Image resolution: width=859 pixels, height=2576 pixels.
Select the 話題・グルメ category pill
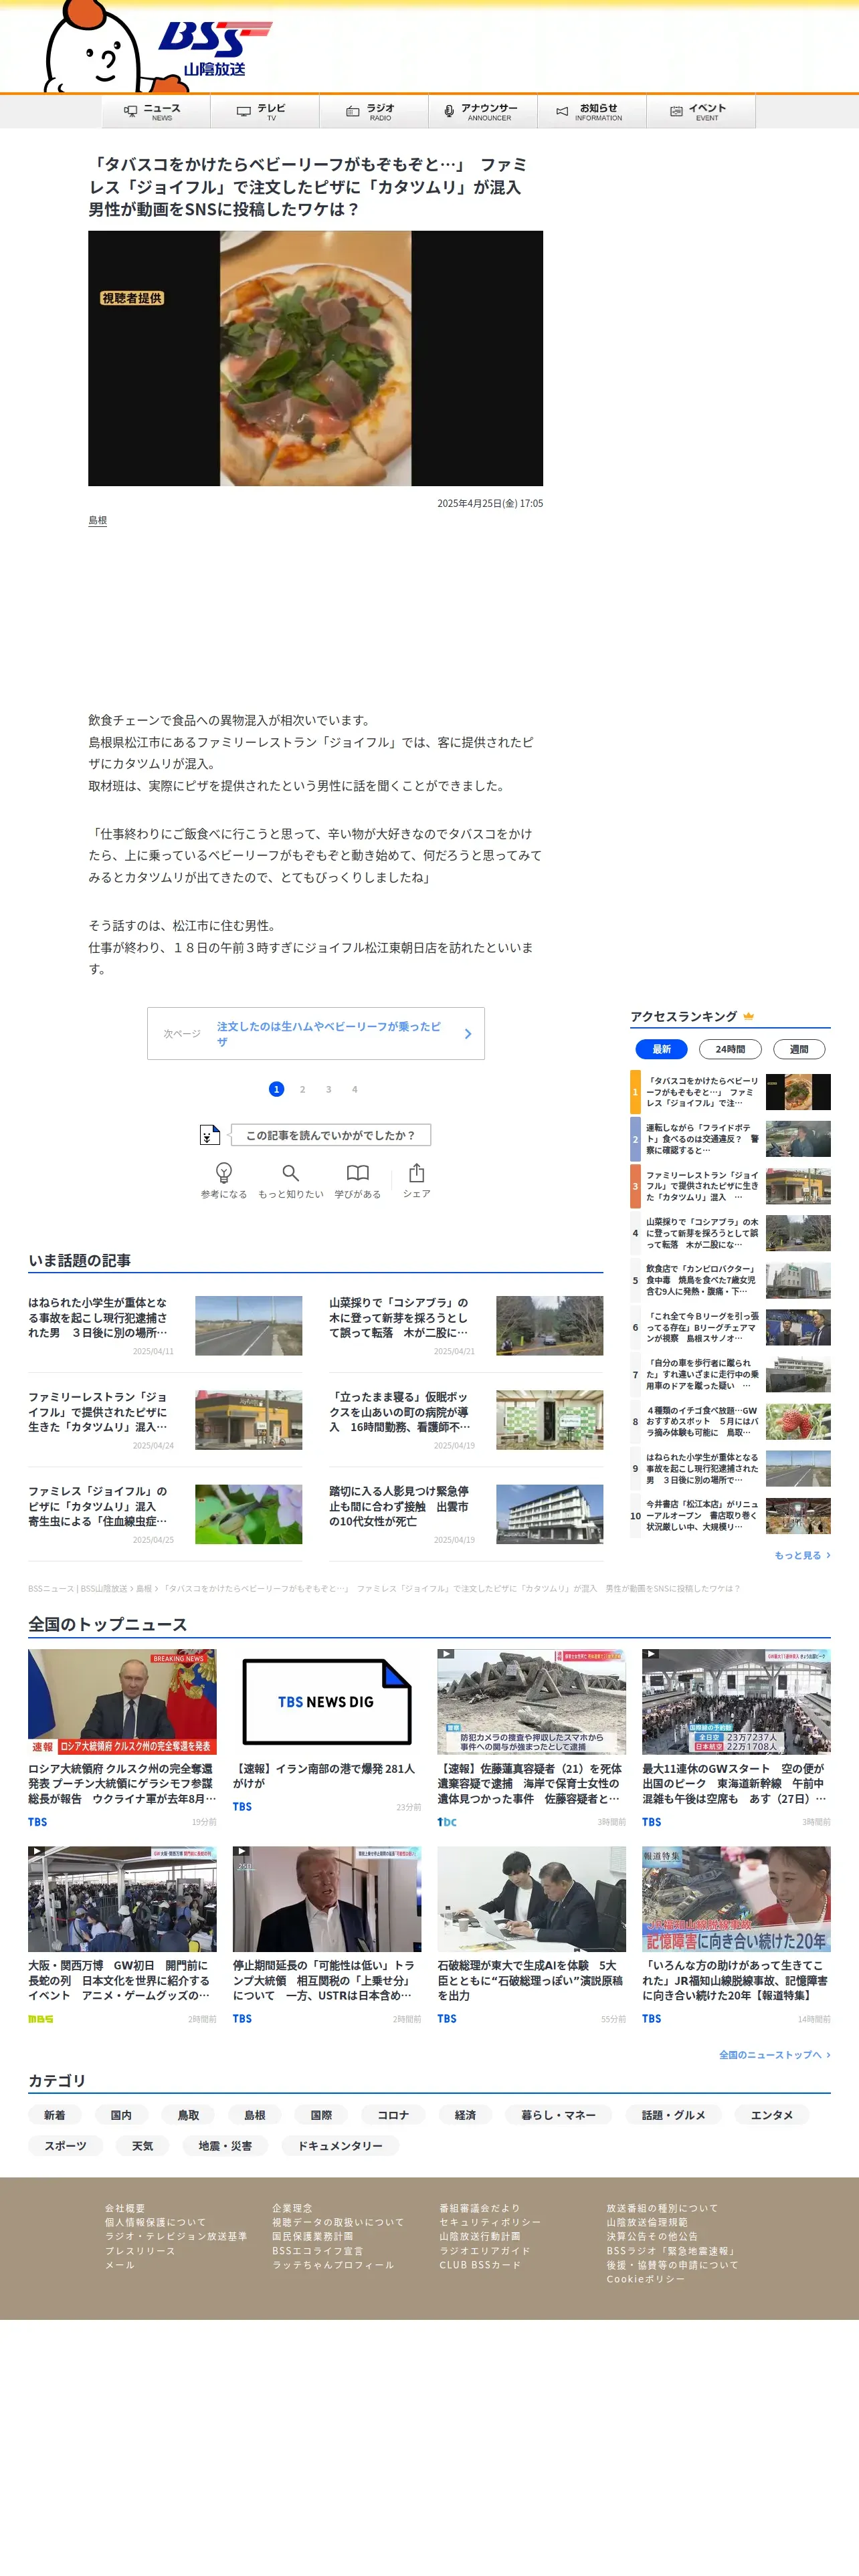point(673,2115)
